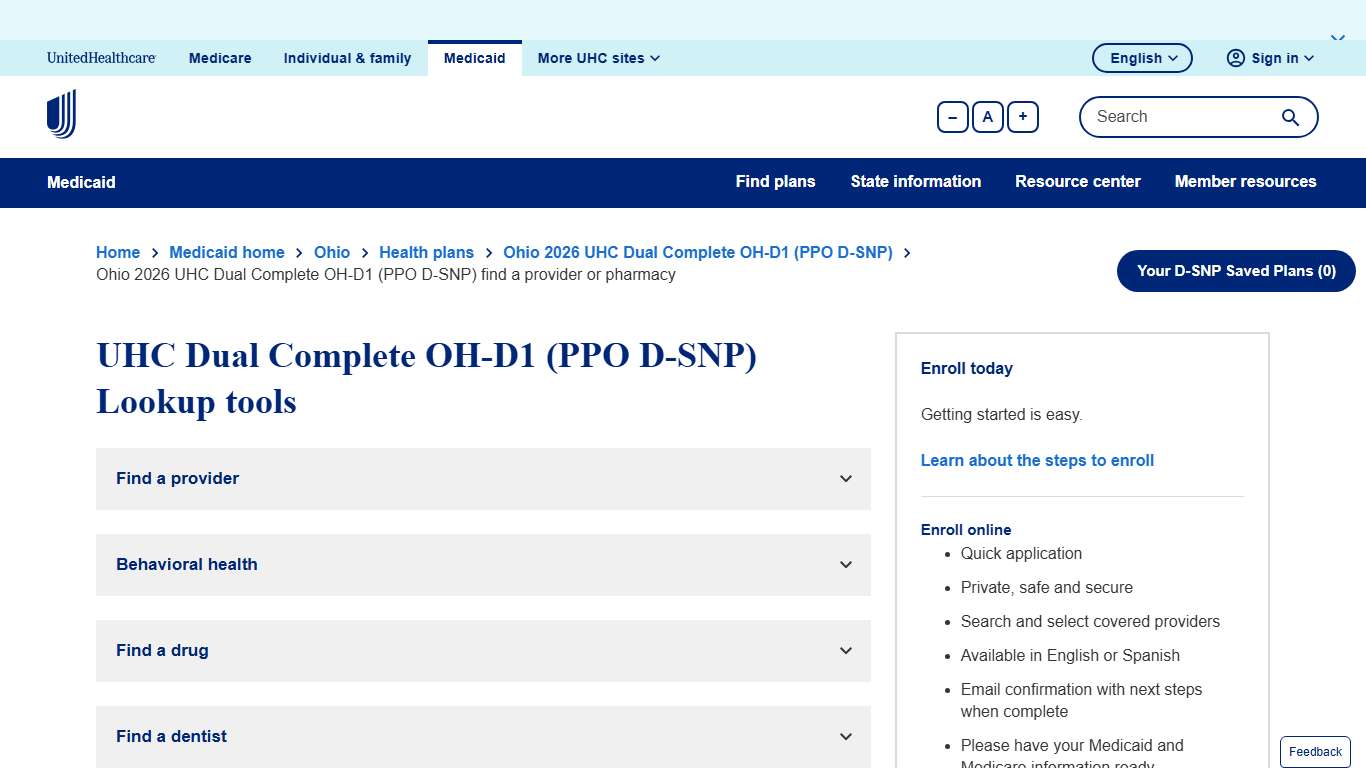
Task: Open "Learn about the steps to enroll"
Action: point(1037,460)
